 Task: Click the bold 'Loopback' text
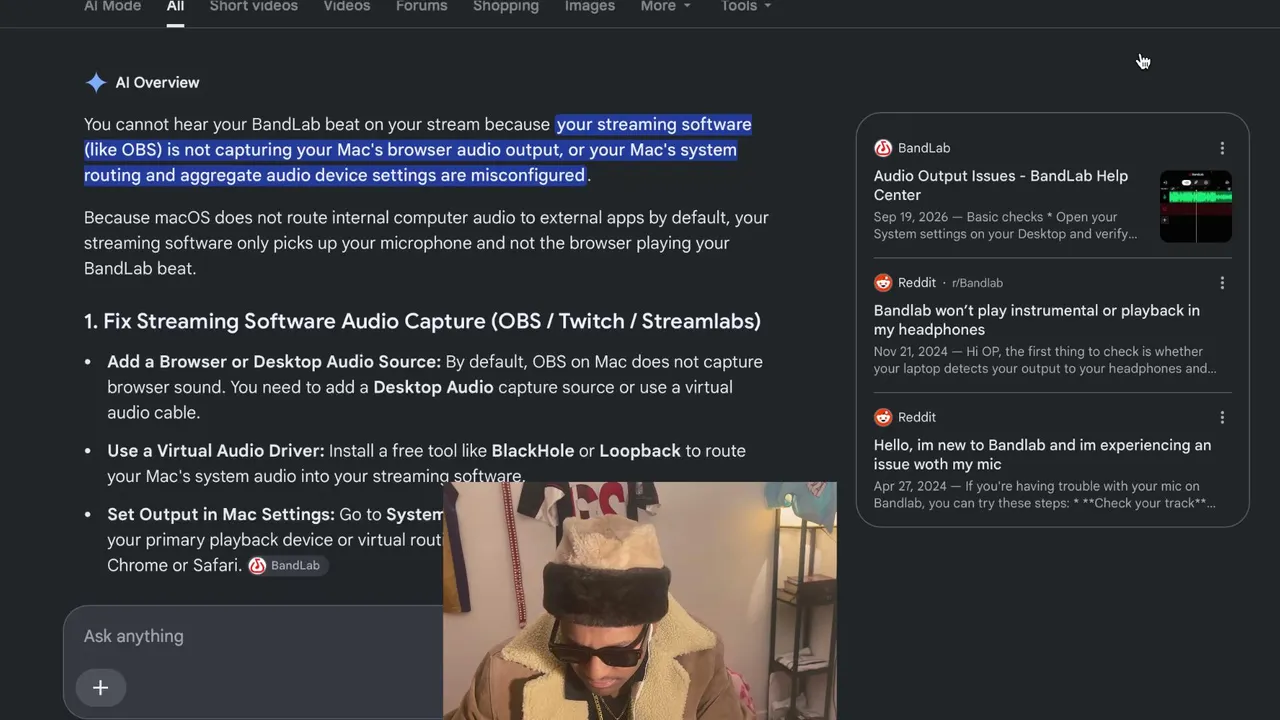(640, 451)
